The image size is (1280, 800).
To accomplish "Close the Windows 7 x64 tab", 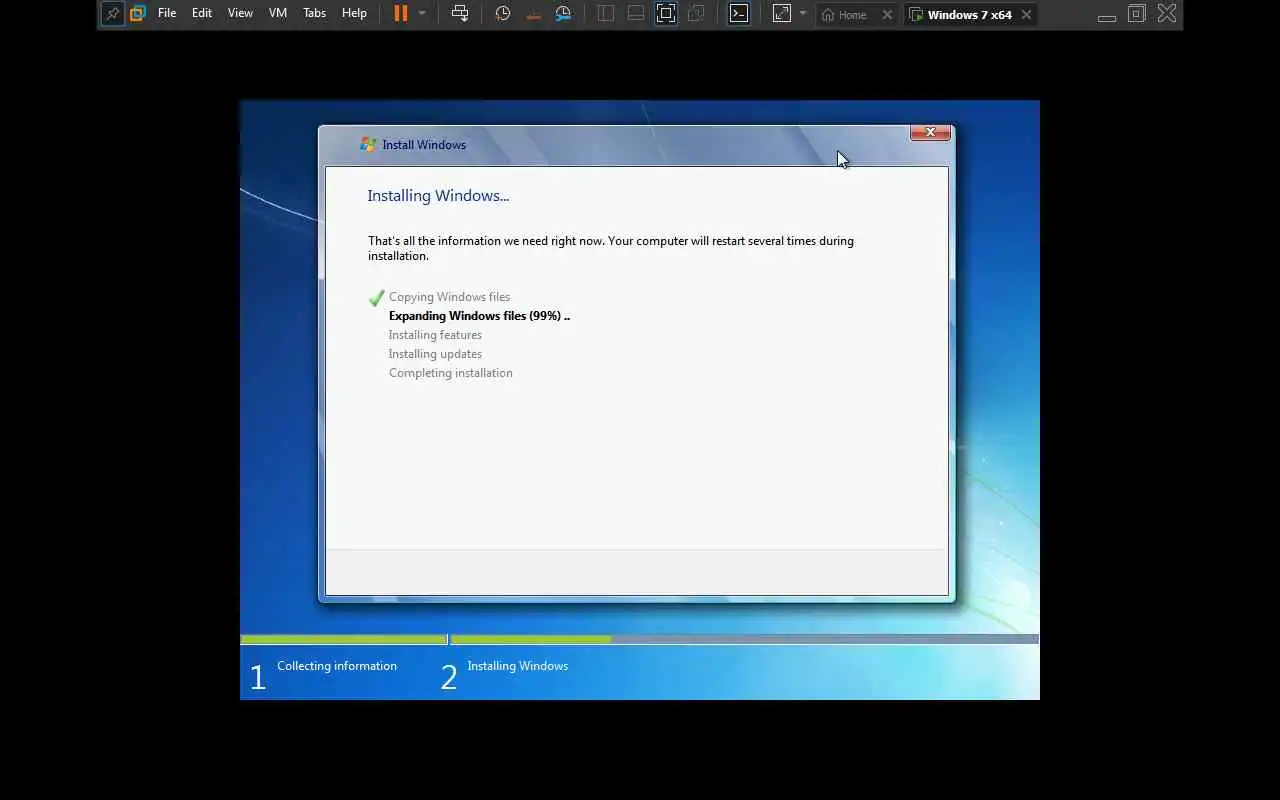I will pos(1026,15).
